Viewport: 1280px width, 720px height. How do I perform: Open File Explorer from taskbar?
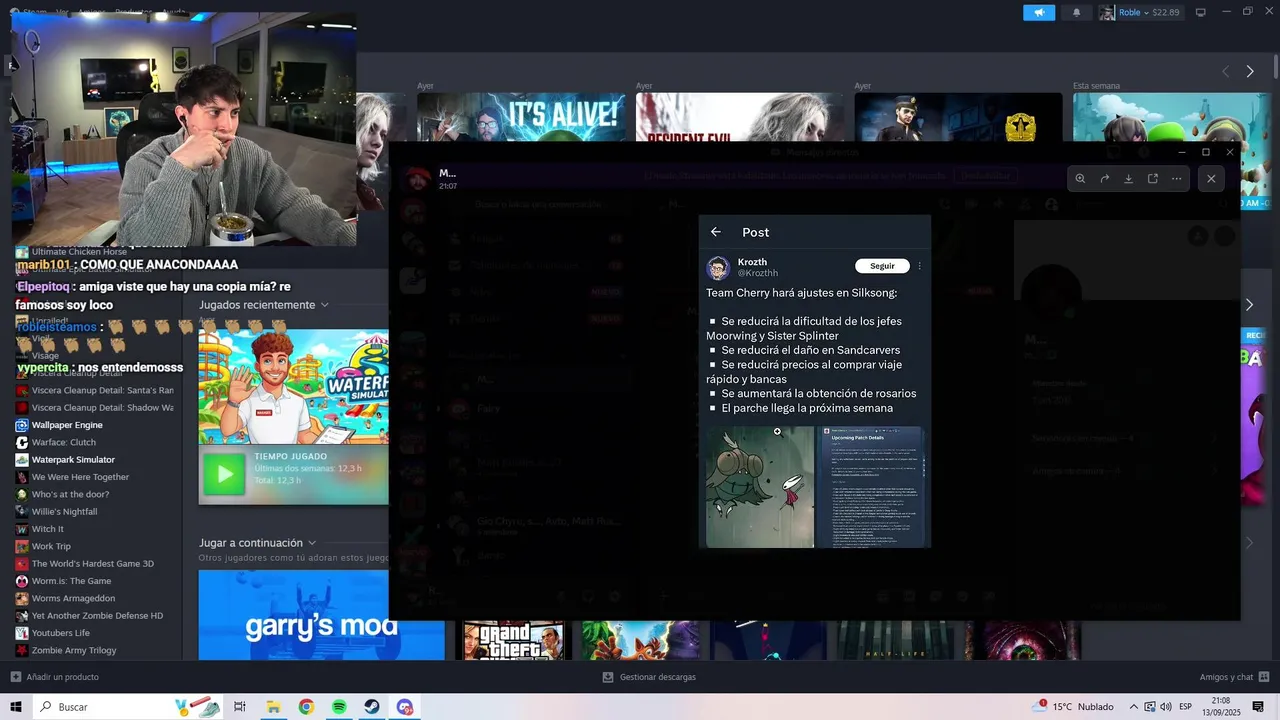tap(273, 707)
